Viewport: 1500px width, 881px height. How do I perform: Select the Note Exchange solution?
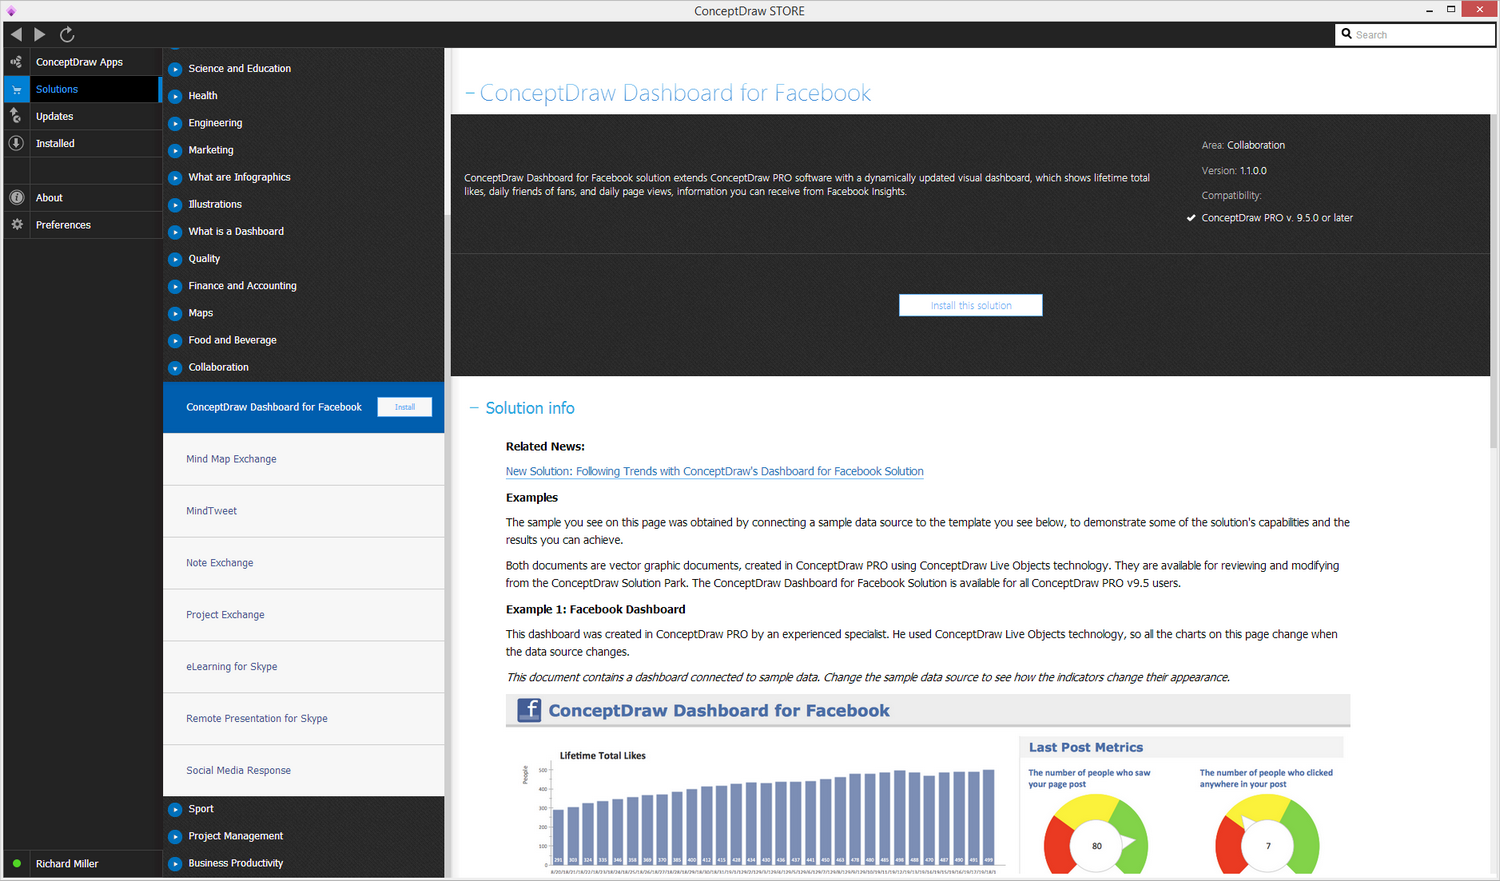coord(304,563)
